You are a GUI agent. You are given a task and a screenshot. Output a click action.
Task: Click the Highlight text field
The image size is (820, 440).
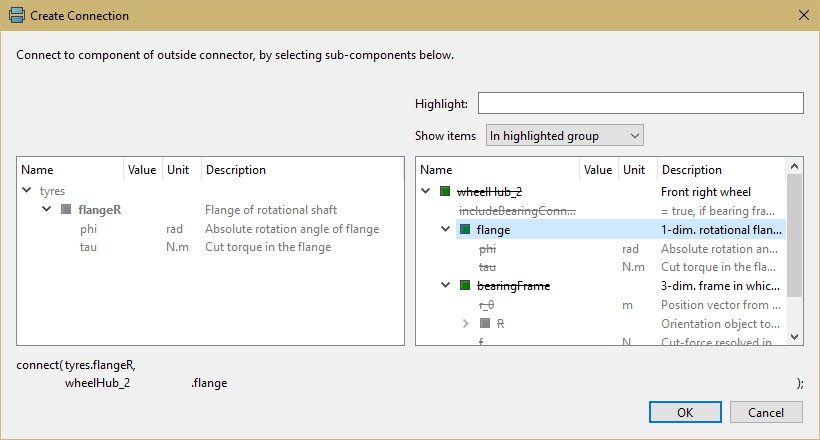coord(640,104)
